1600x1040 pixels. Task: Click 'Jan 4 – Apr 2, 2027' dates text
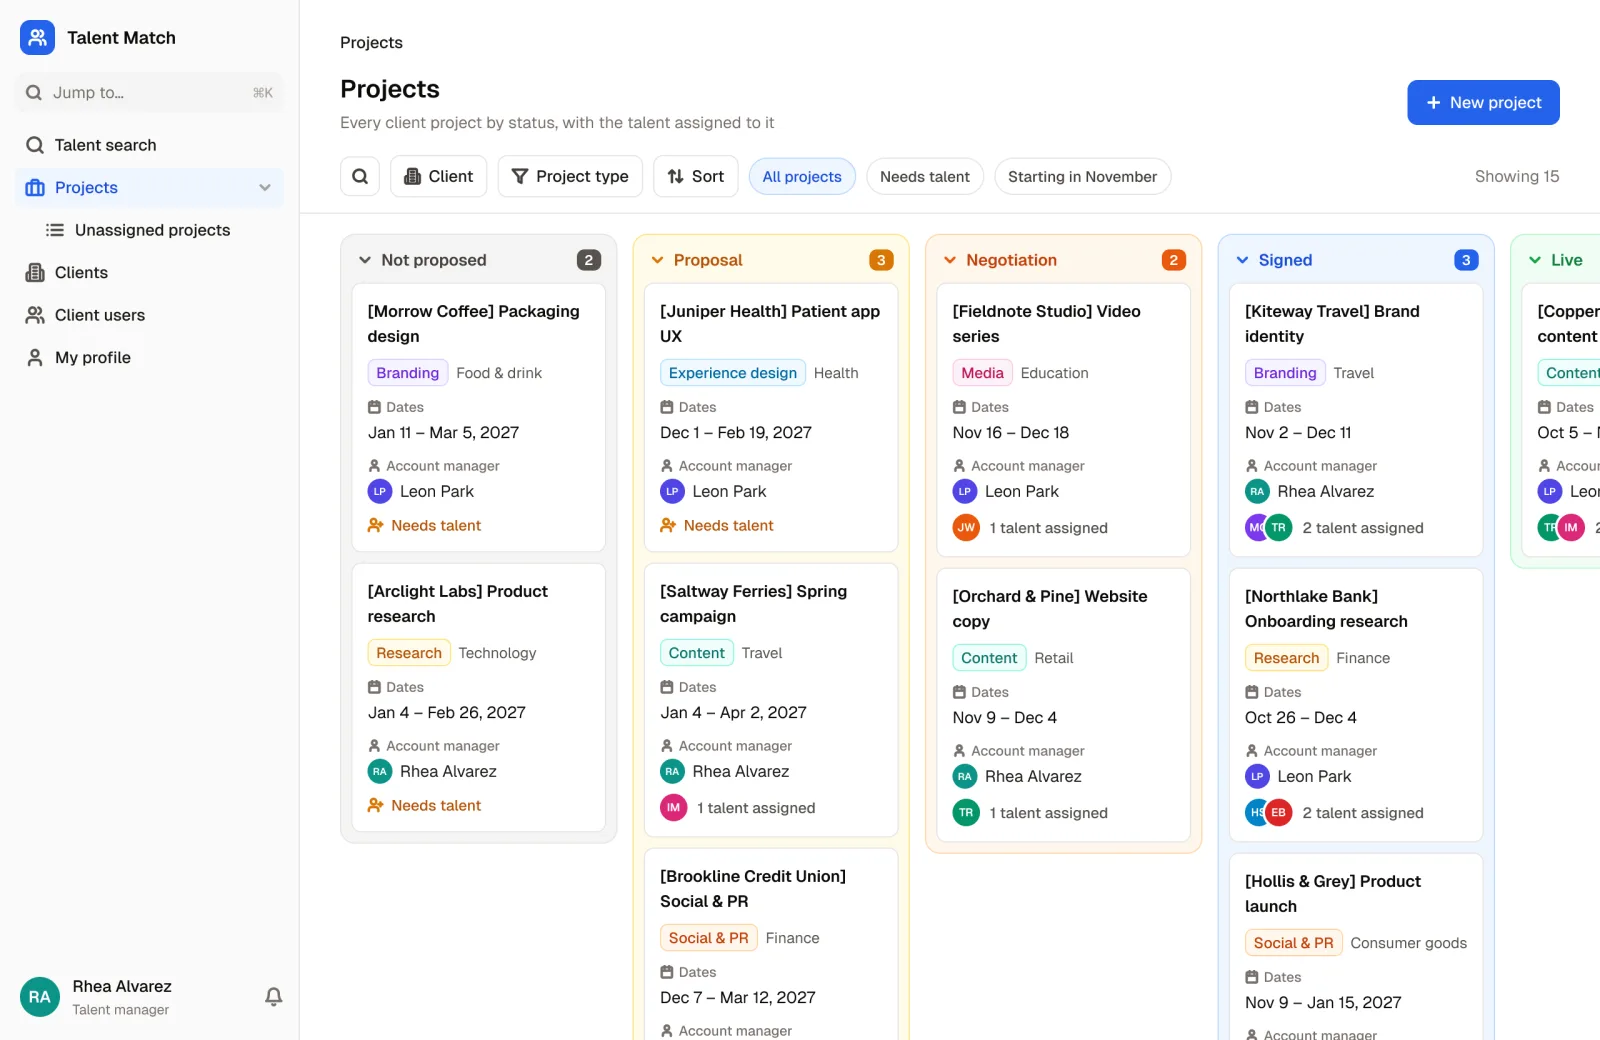click(733, 712)
